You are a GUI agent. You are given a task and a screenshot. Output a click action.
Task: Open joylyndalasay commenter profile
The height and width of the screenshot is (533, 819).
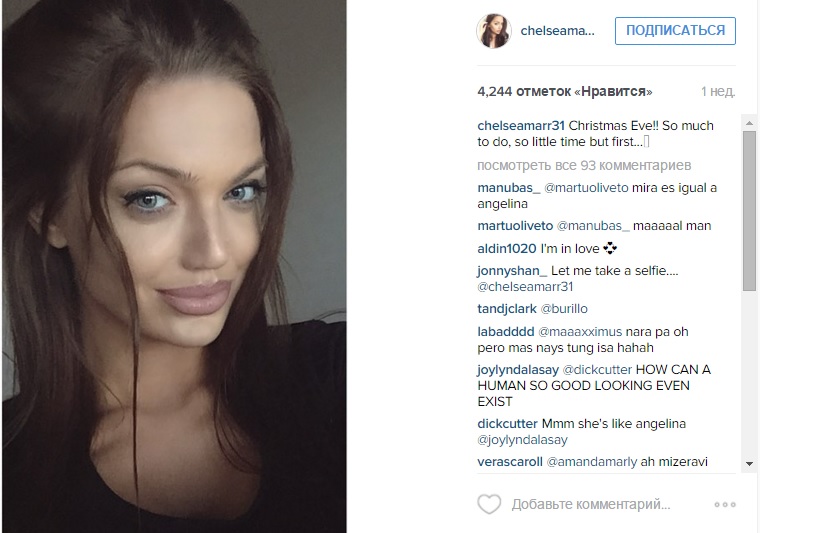pyautogui.click(x=518, y=370)
